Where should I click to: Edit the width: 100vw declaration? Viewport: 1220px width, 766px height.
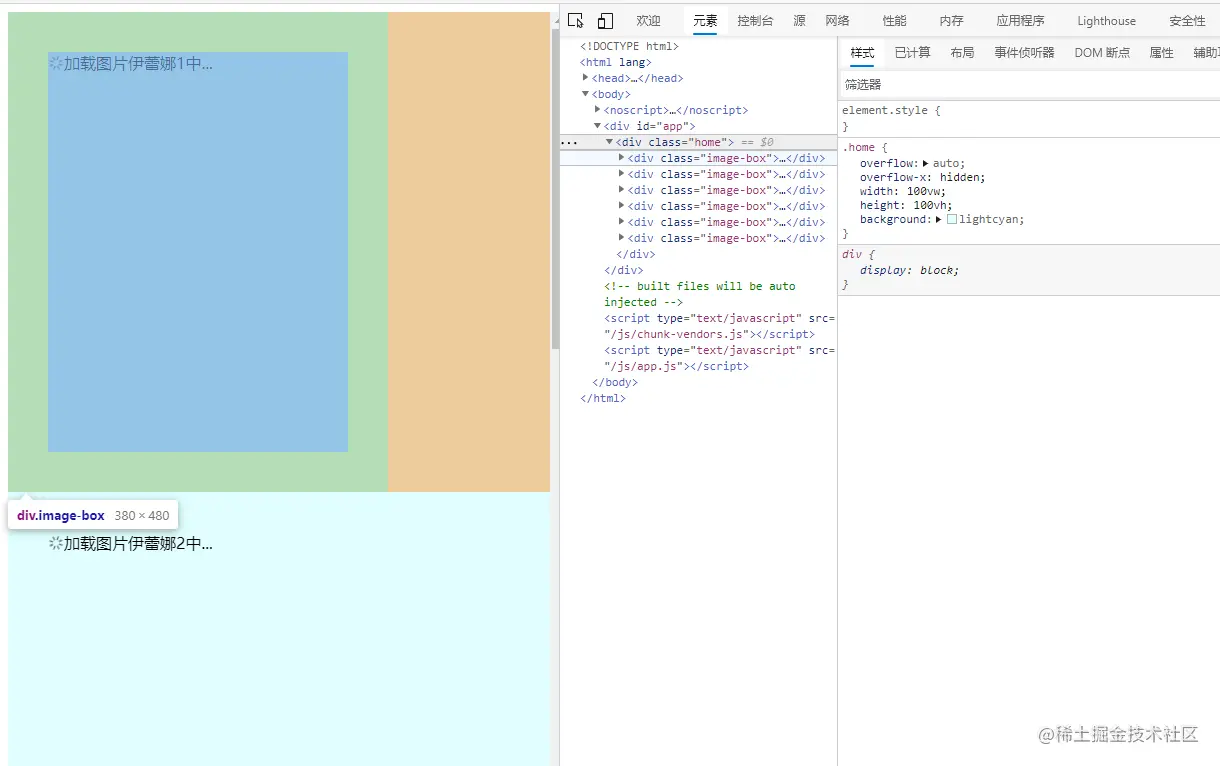(902, 191)
